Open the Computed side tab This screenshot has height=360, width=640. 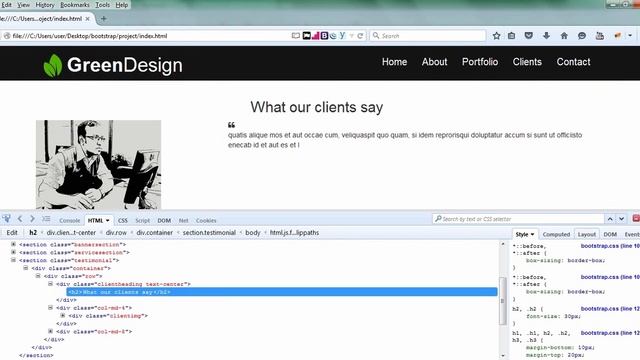click(556, 234)
